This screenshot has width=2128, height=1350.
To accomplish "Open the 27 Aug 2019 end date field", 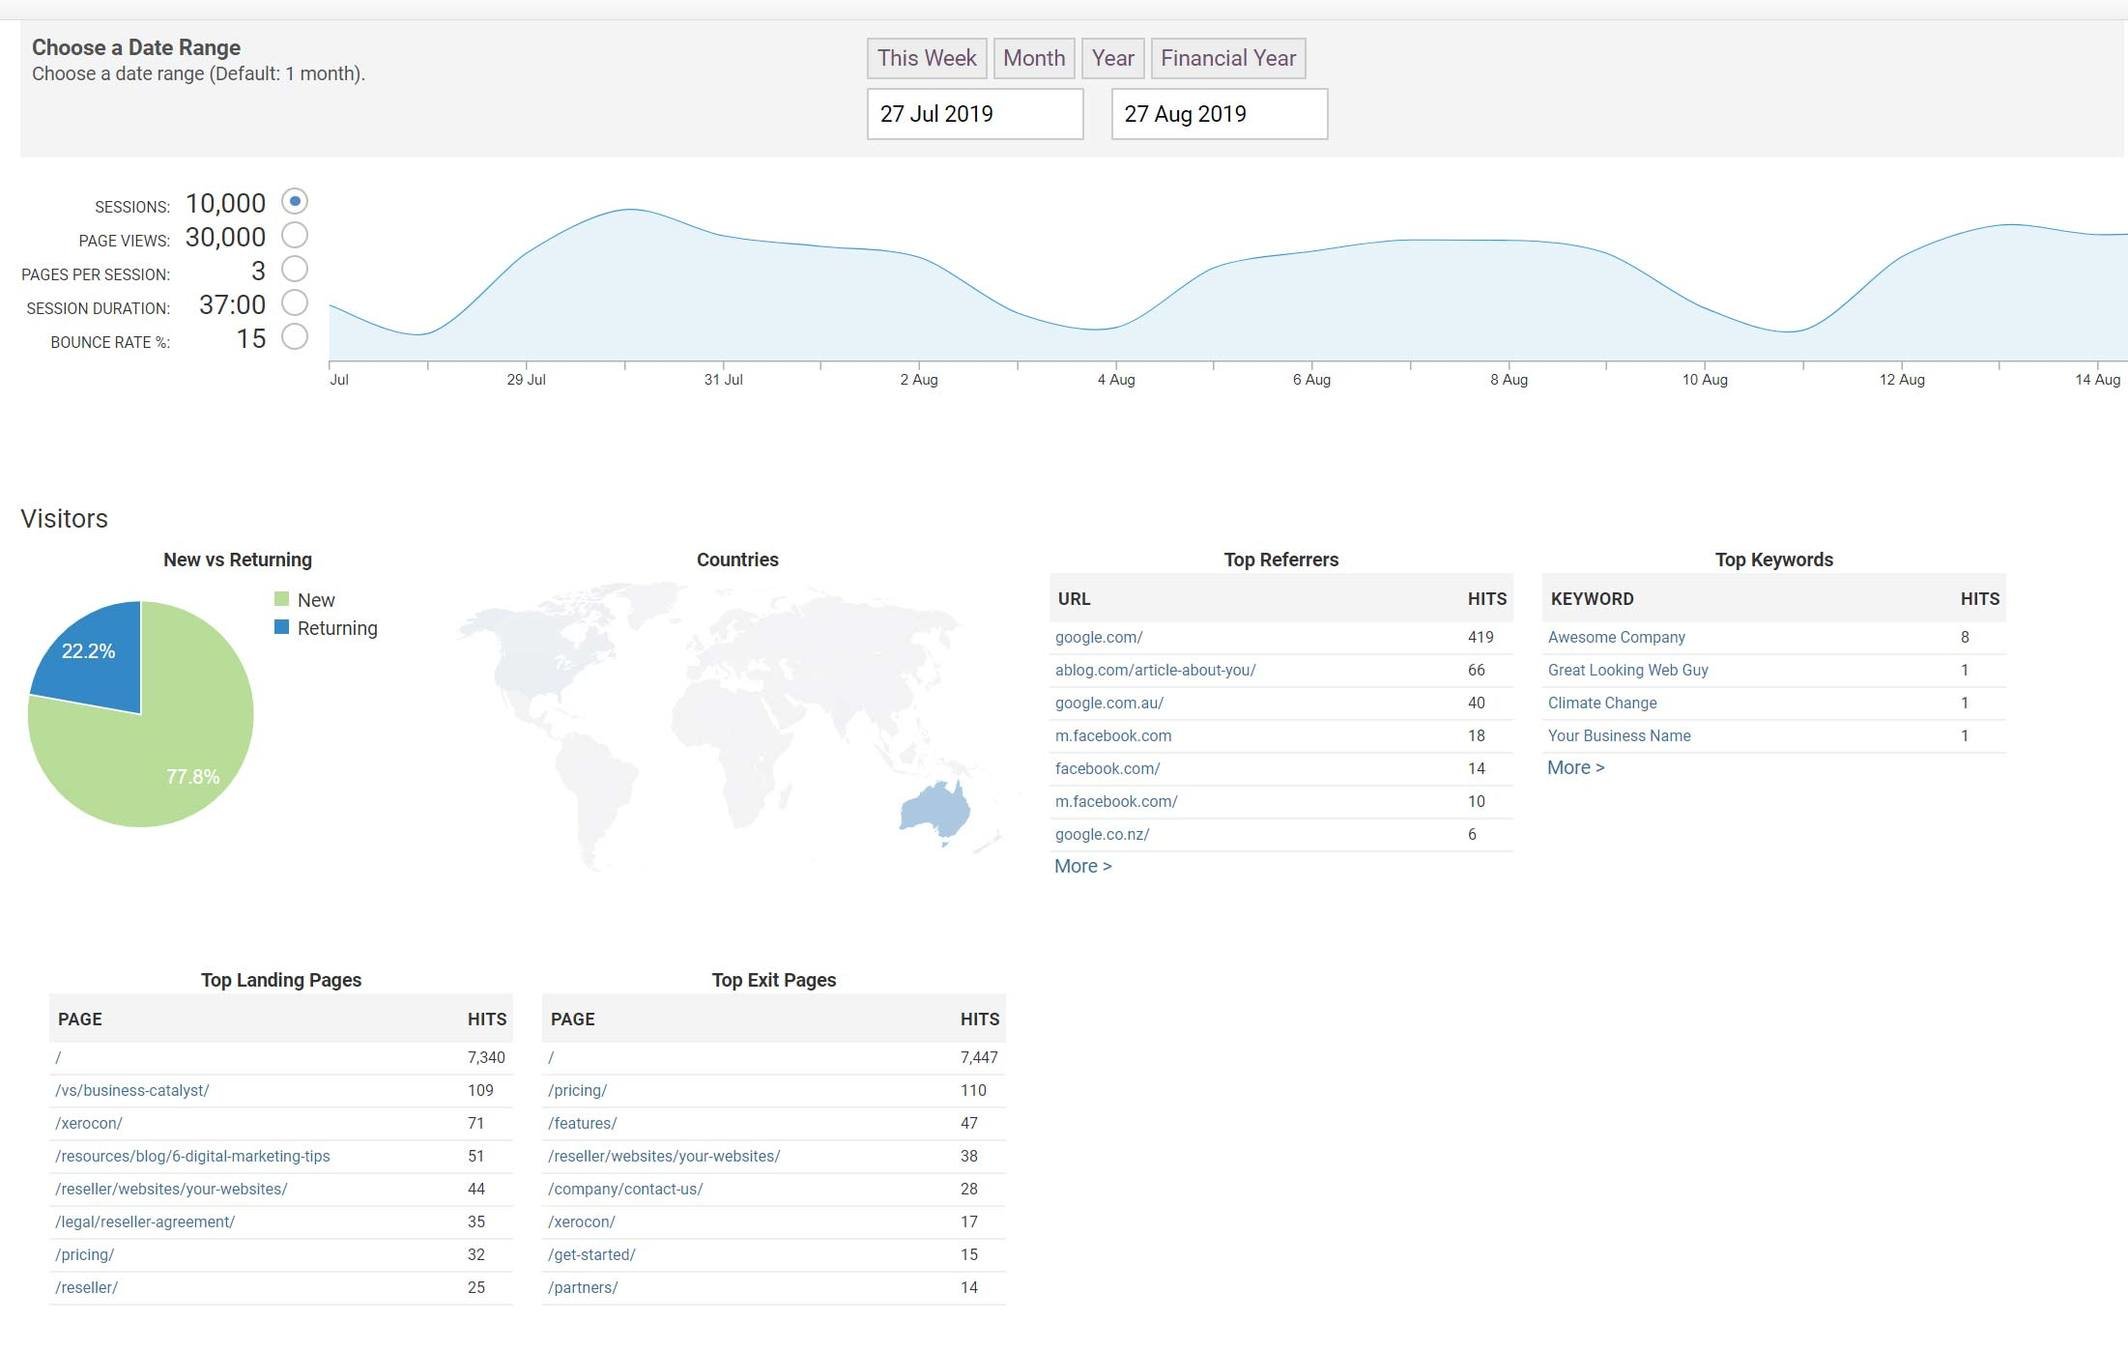I will click(x=1218, y=114).
